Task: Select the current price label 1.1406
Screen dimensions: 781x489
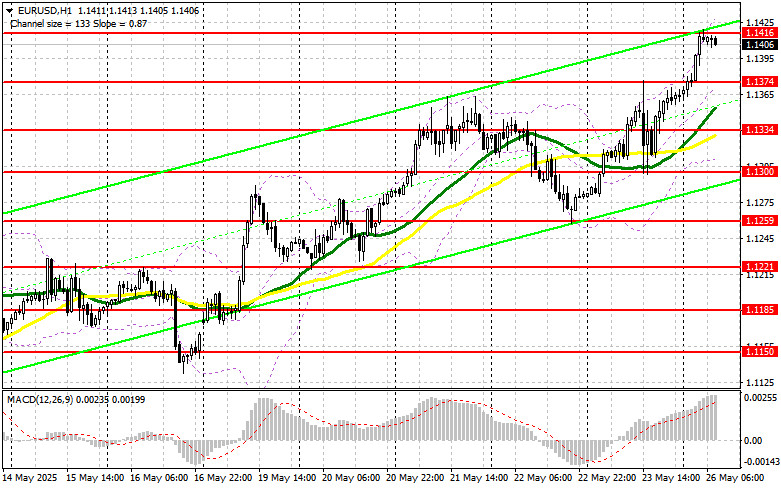Action: coord(760,45)
